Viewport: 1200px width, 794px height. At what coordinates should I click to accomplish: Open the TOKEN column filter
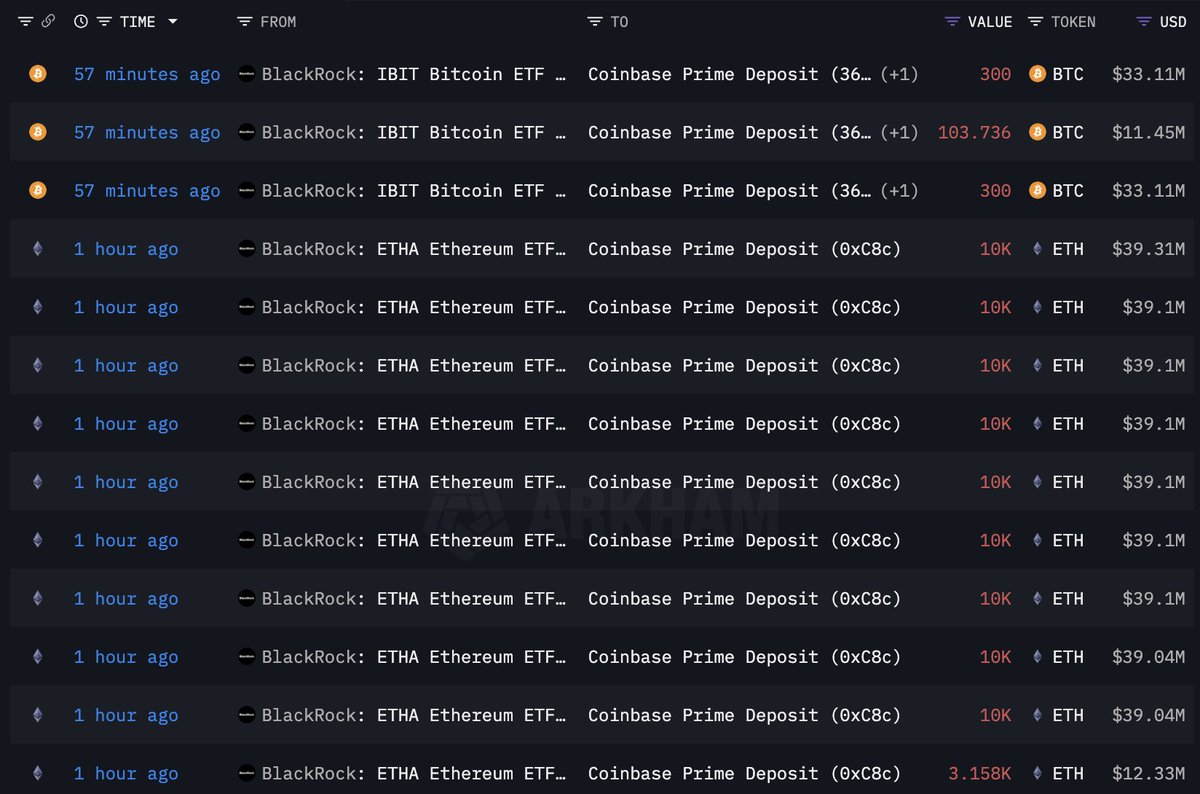pos(1036,22)
